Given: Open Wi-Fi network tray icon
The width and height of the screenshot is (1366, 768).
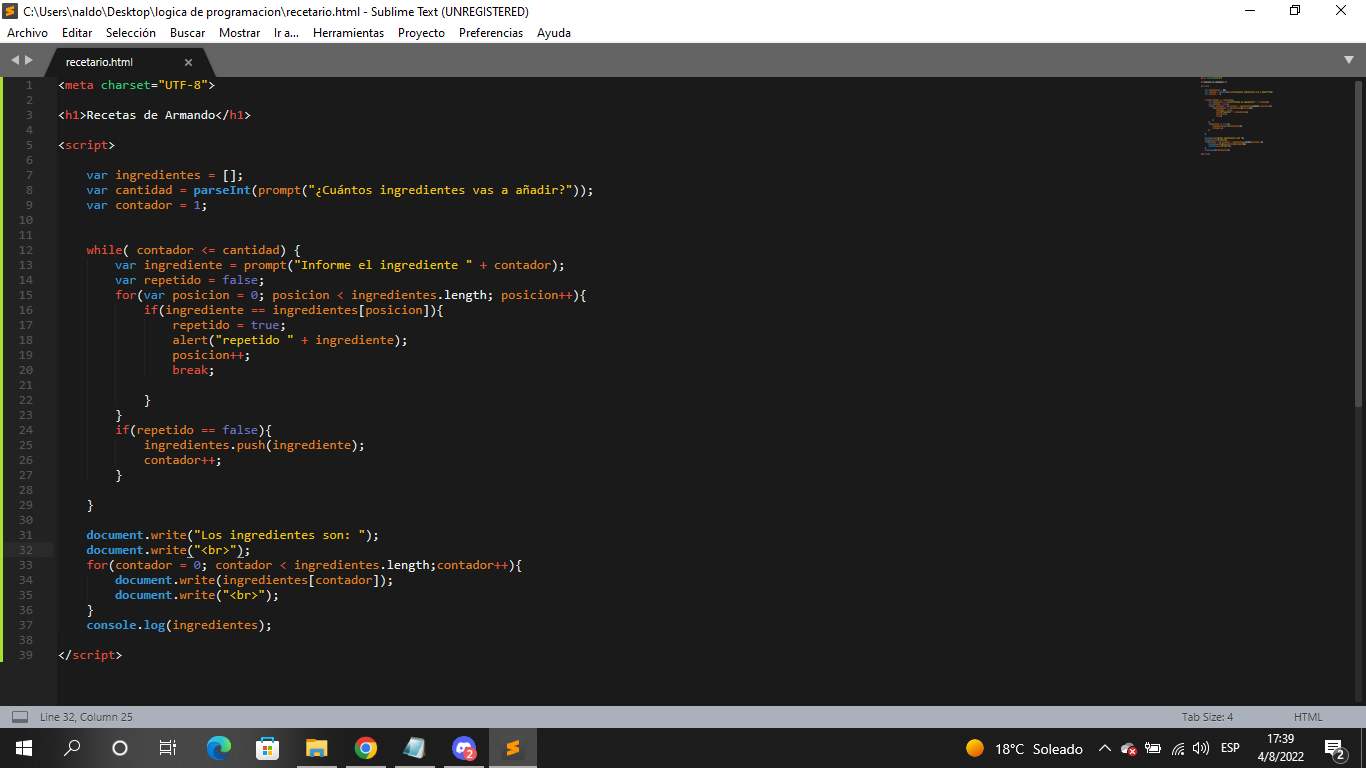Looking at the screenshot, I should coord(1178,748).
